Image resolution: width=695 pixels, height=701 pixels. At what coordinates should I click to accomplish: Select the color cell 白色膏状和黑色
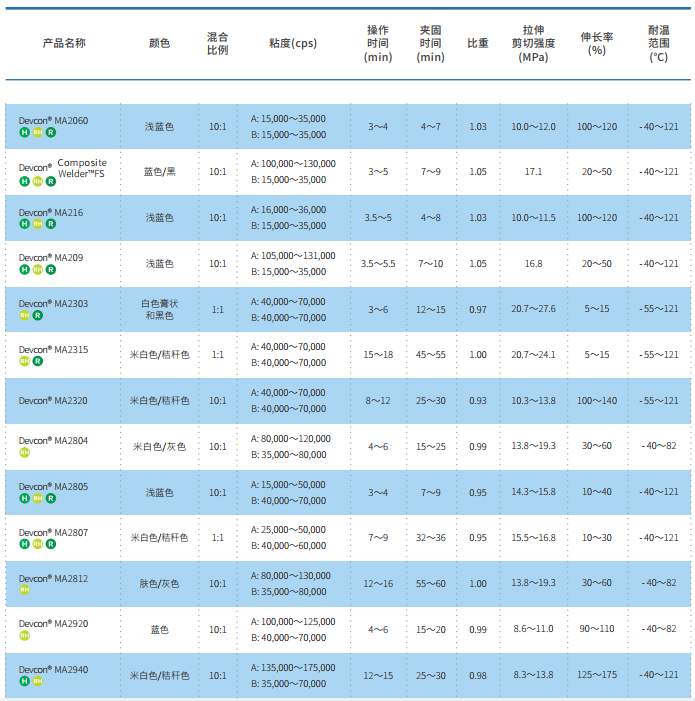point(160,309)
